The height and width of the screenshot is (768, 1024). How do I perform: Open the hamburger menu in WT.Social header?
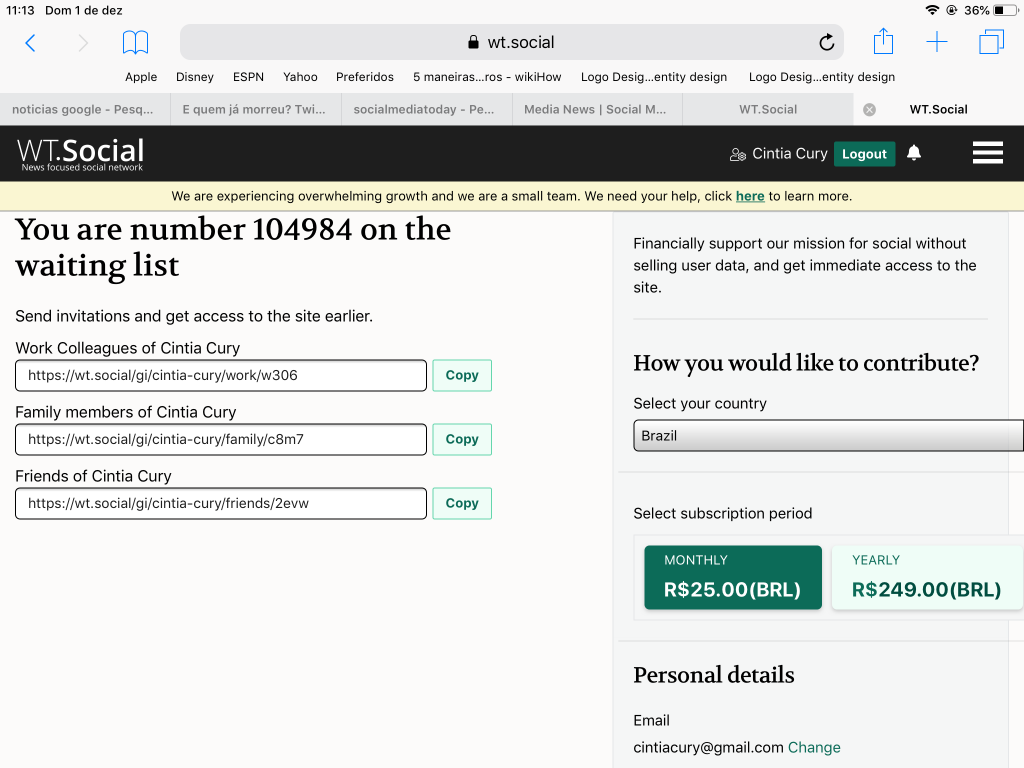pos(987,153)
